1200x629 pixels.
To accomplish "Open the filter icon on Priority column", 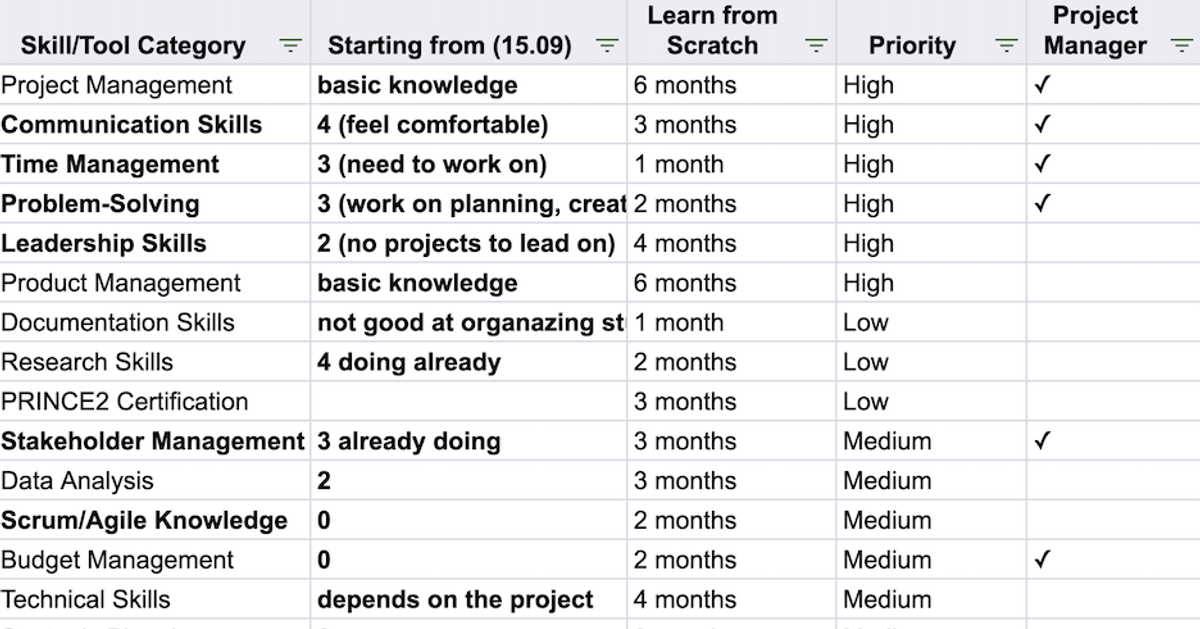I will click(x=1005, y=45).
